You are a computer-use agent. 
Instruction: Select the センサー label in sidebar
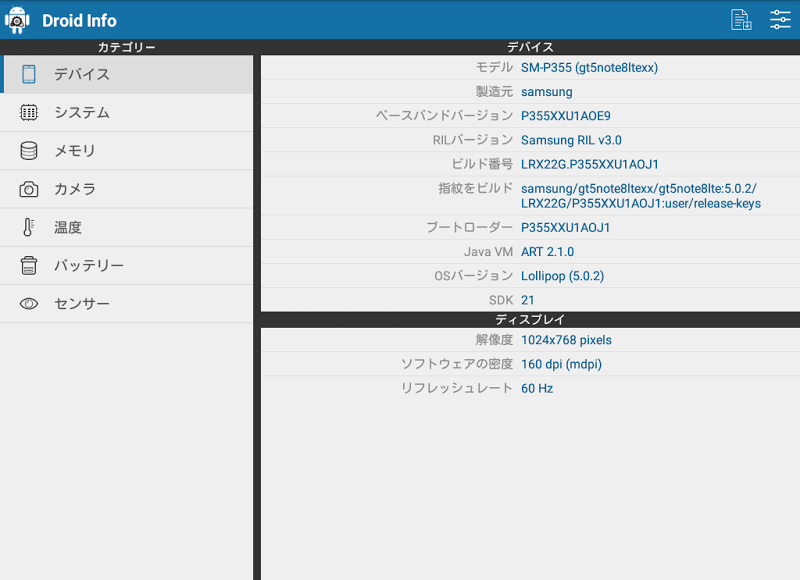[82, 303]
